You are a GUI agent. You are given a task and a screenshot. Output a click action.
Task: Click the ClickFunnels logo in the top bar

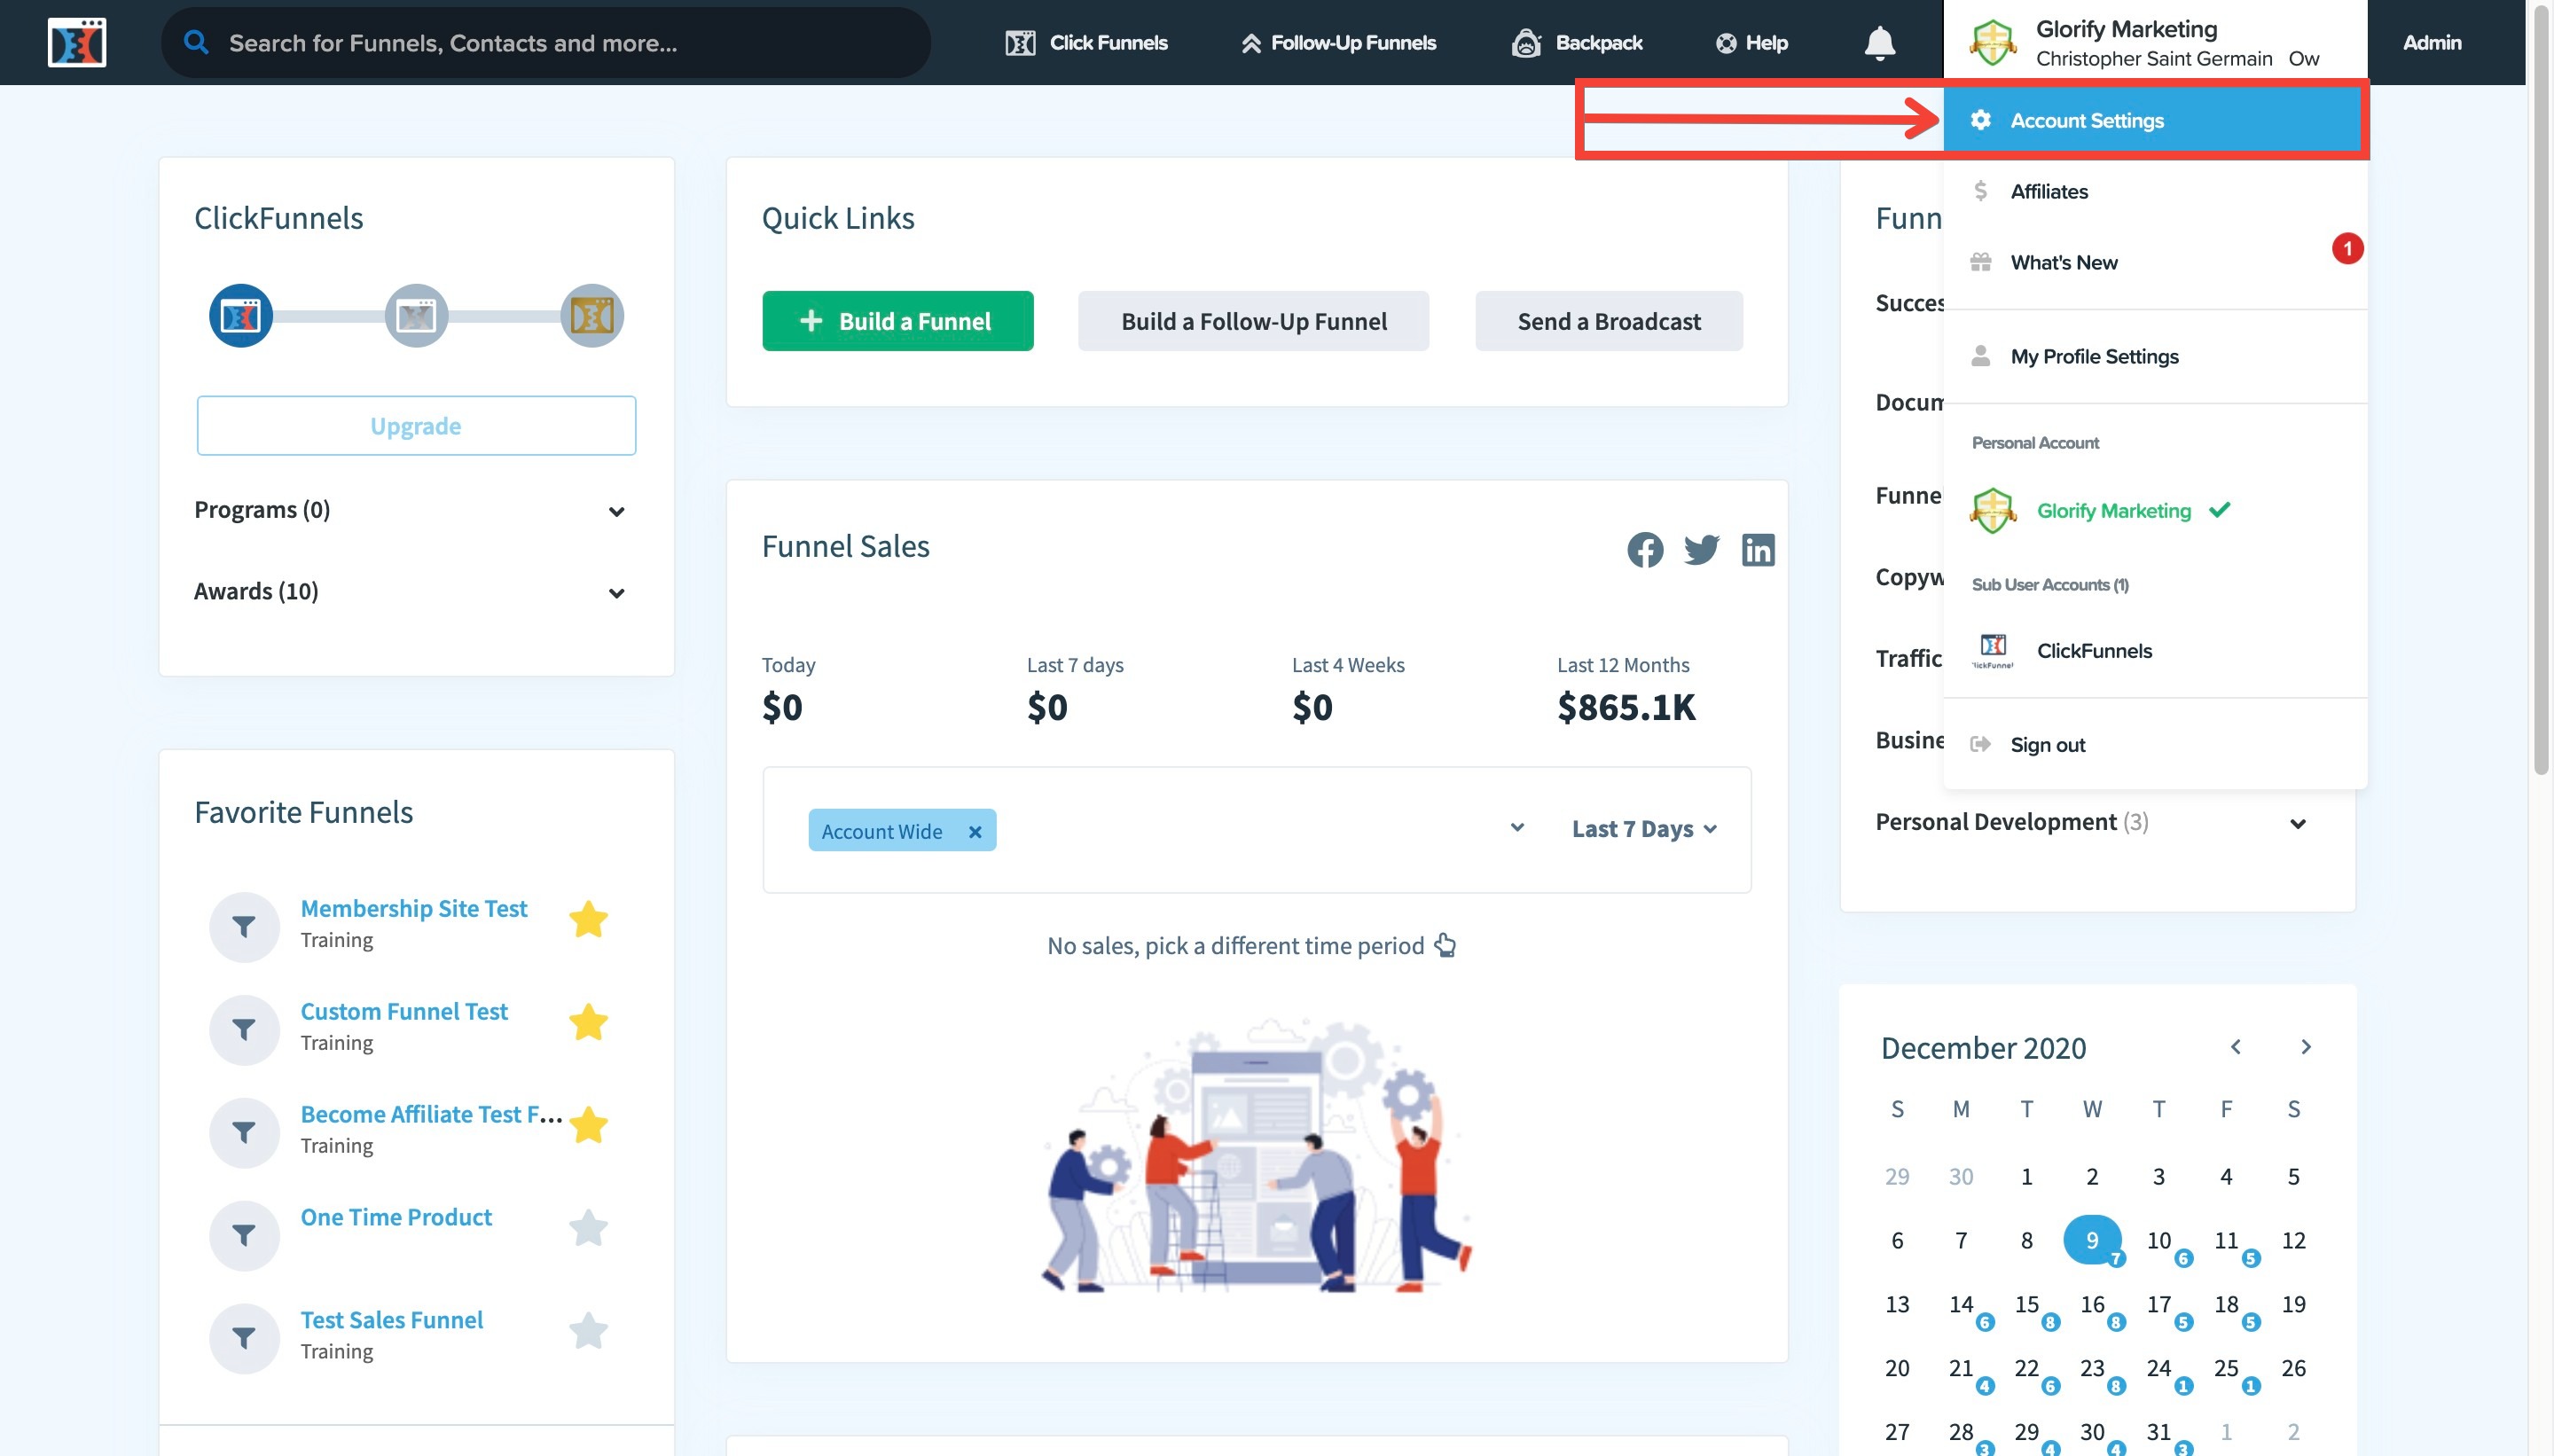tap(76, 42)
